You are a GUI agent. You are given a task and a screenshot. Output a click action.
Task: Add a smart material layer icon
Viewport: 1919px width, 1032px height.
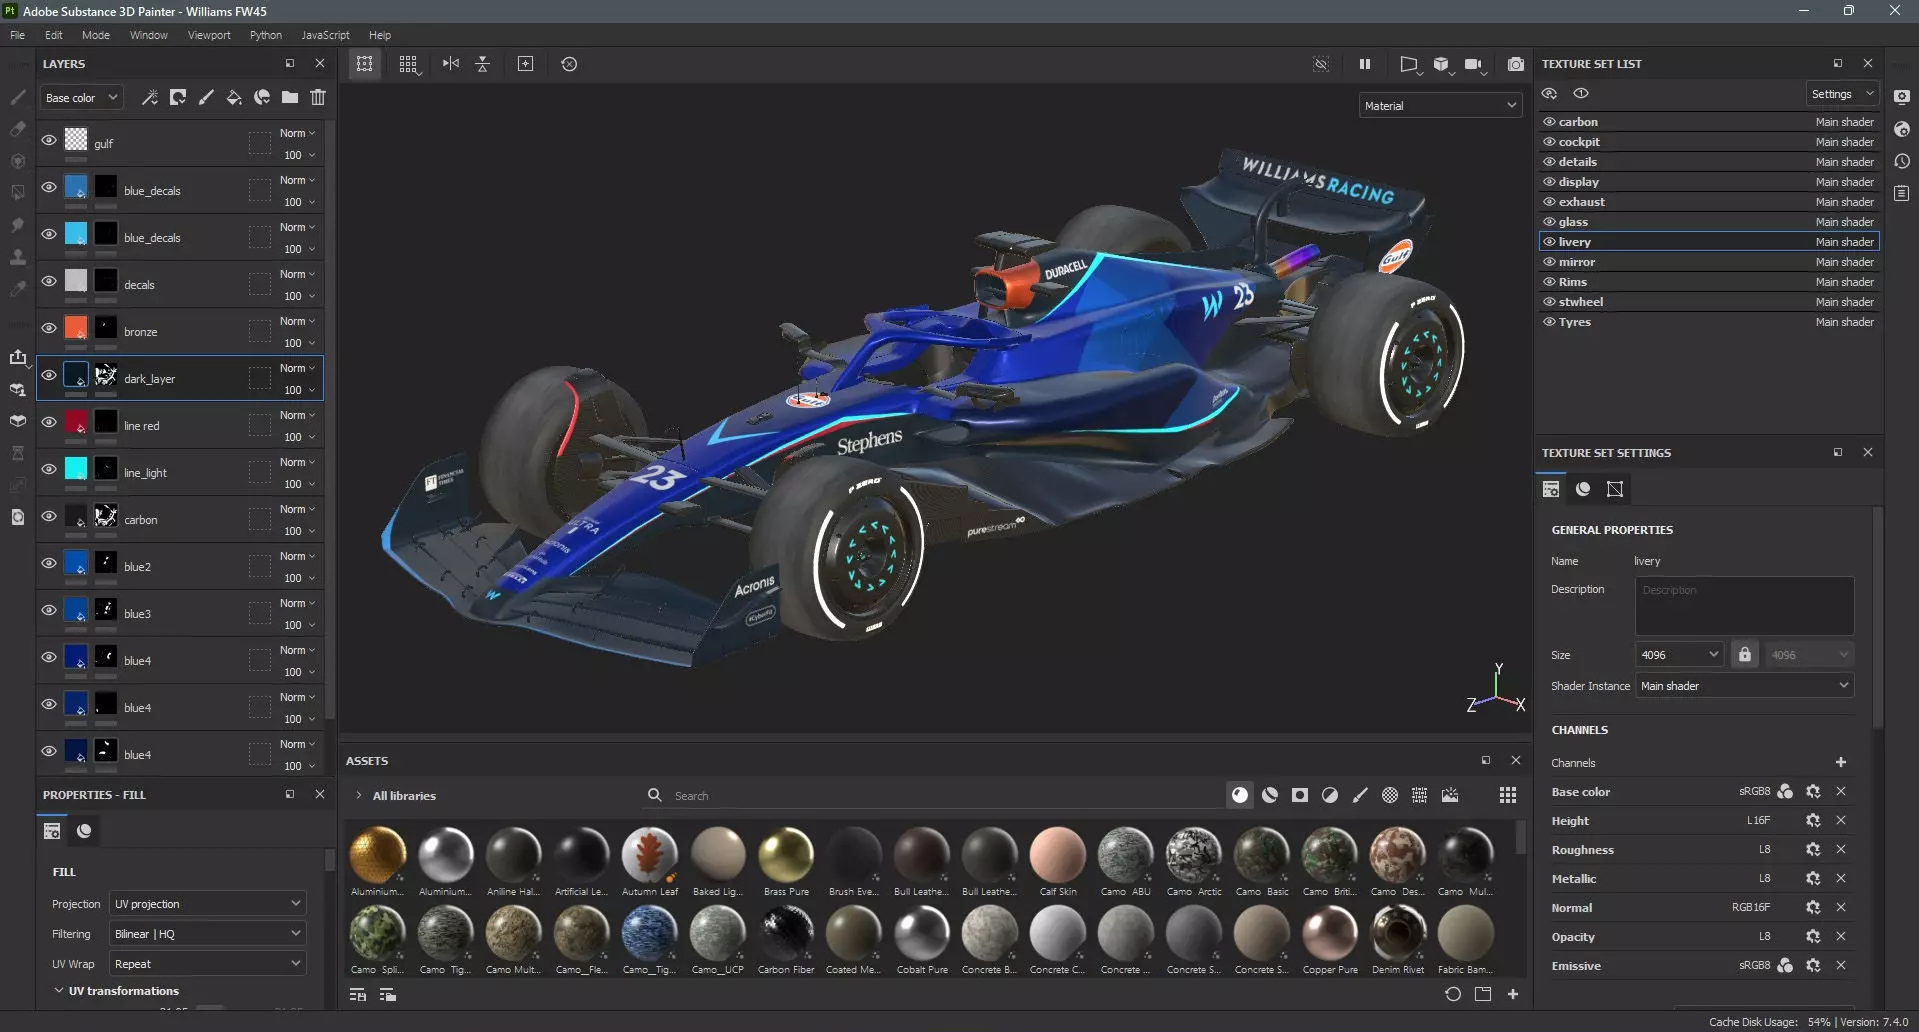(x=262, y=97)
